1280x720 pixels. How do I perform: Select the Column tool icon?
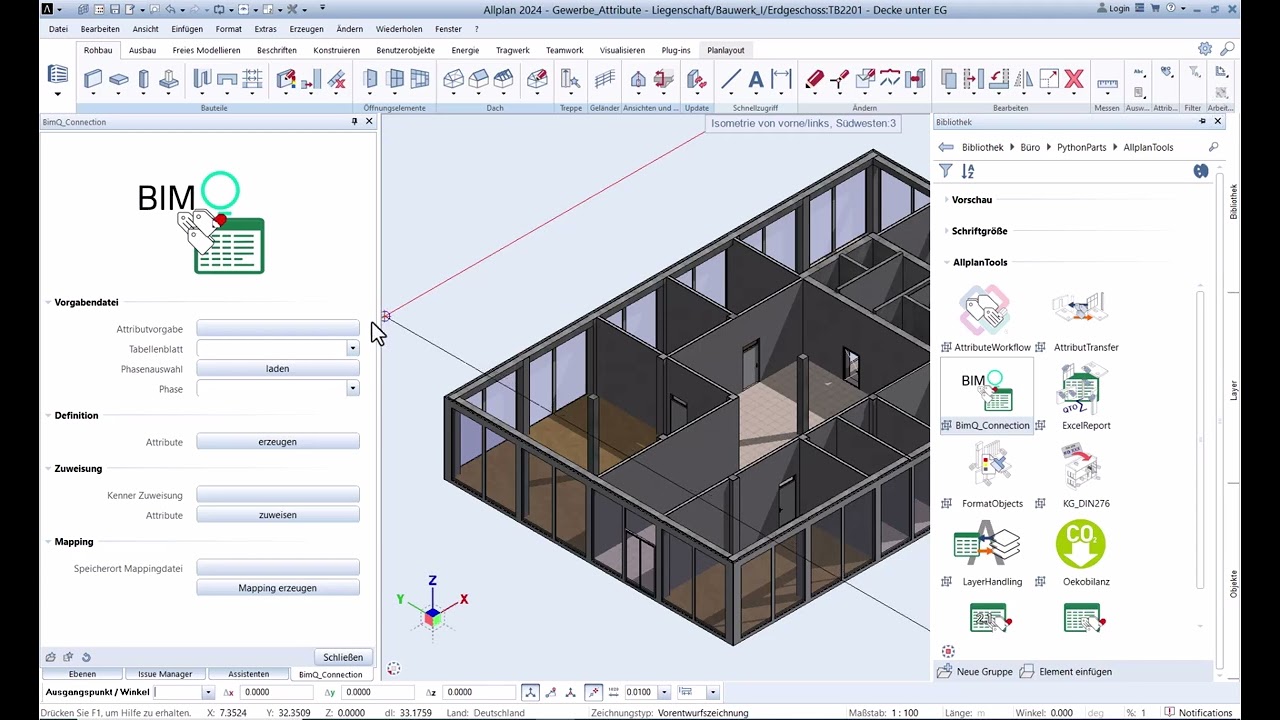(143, 79)
